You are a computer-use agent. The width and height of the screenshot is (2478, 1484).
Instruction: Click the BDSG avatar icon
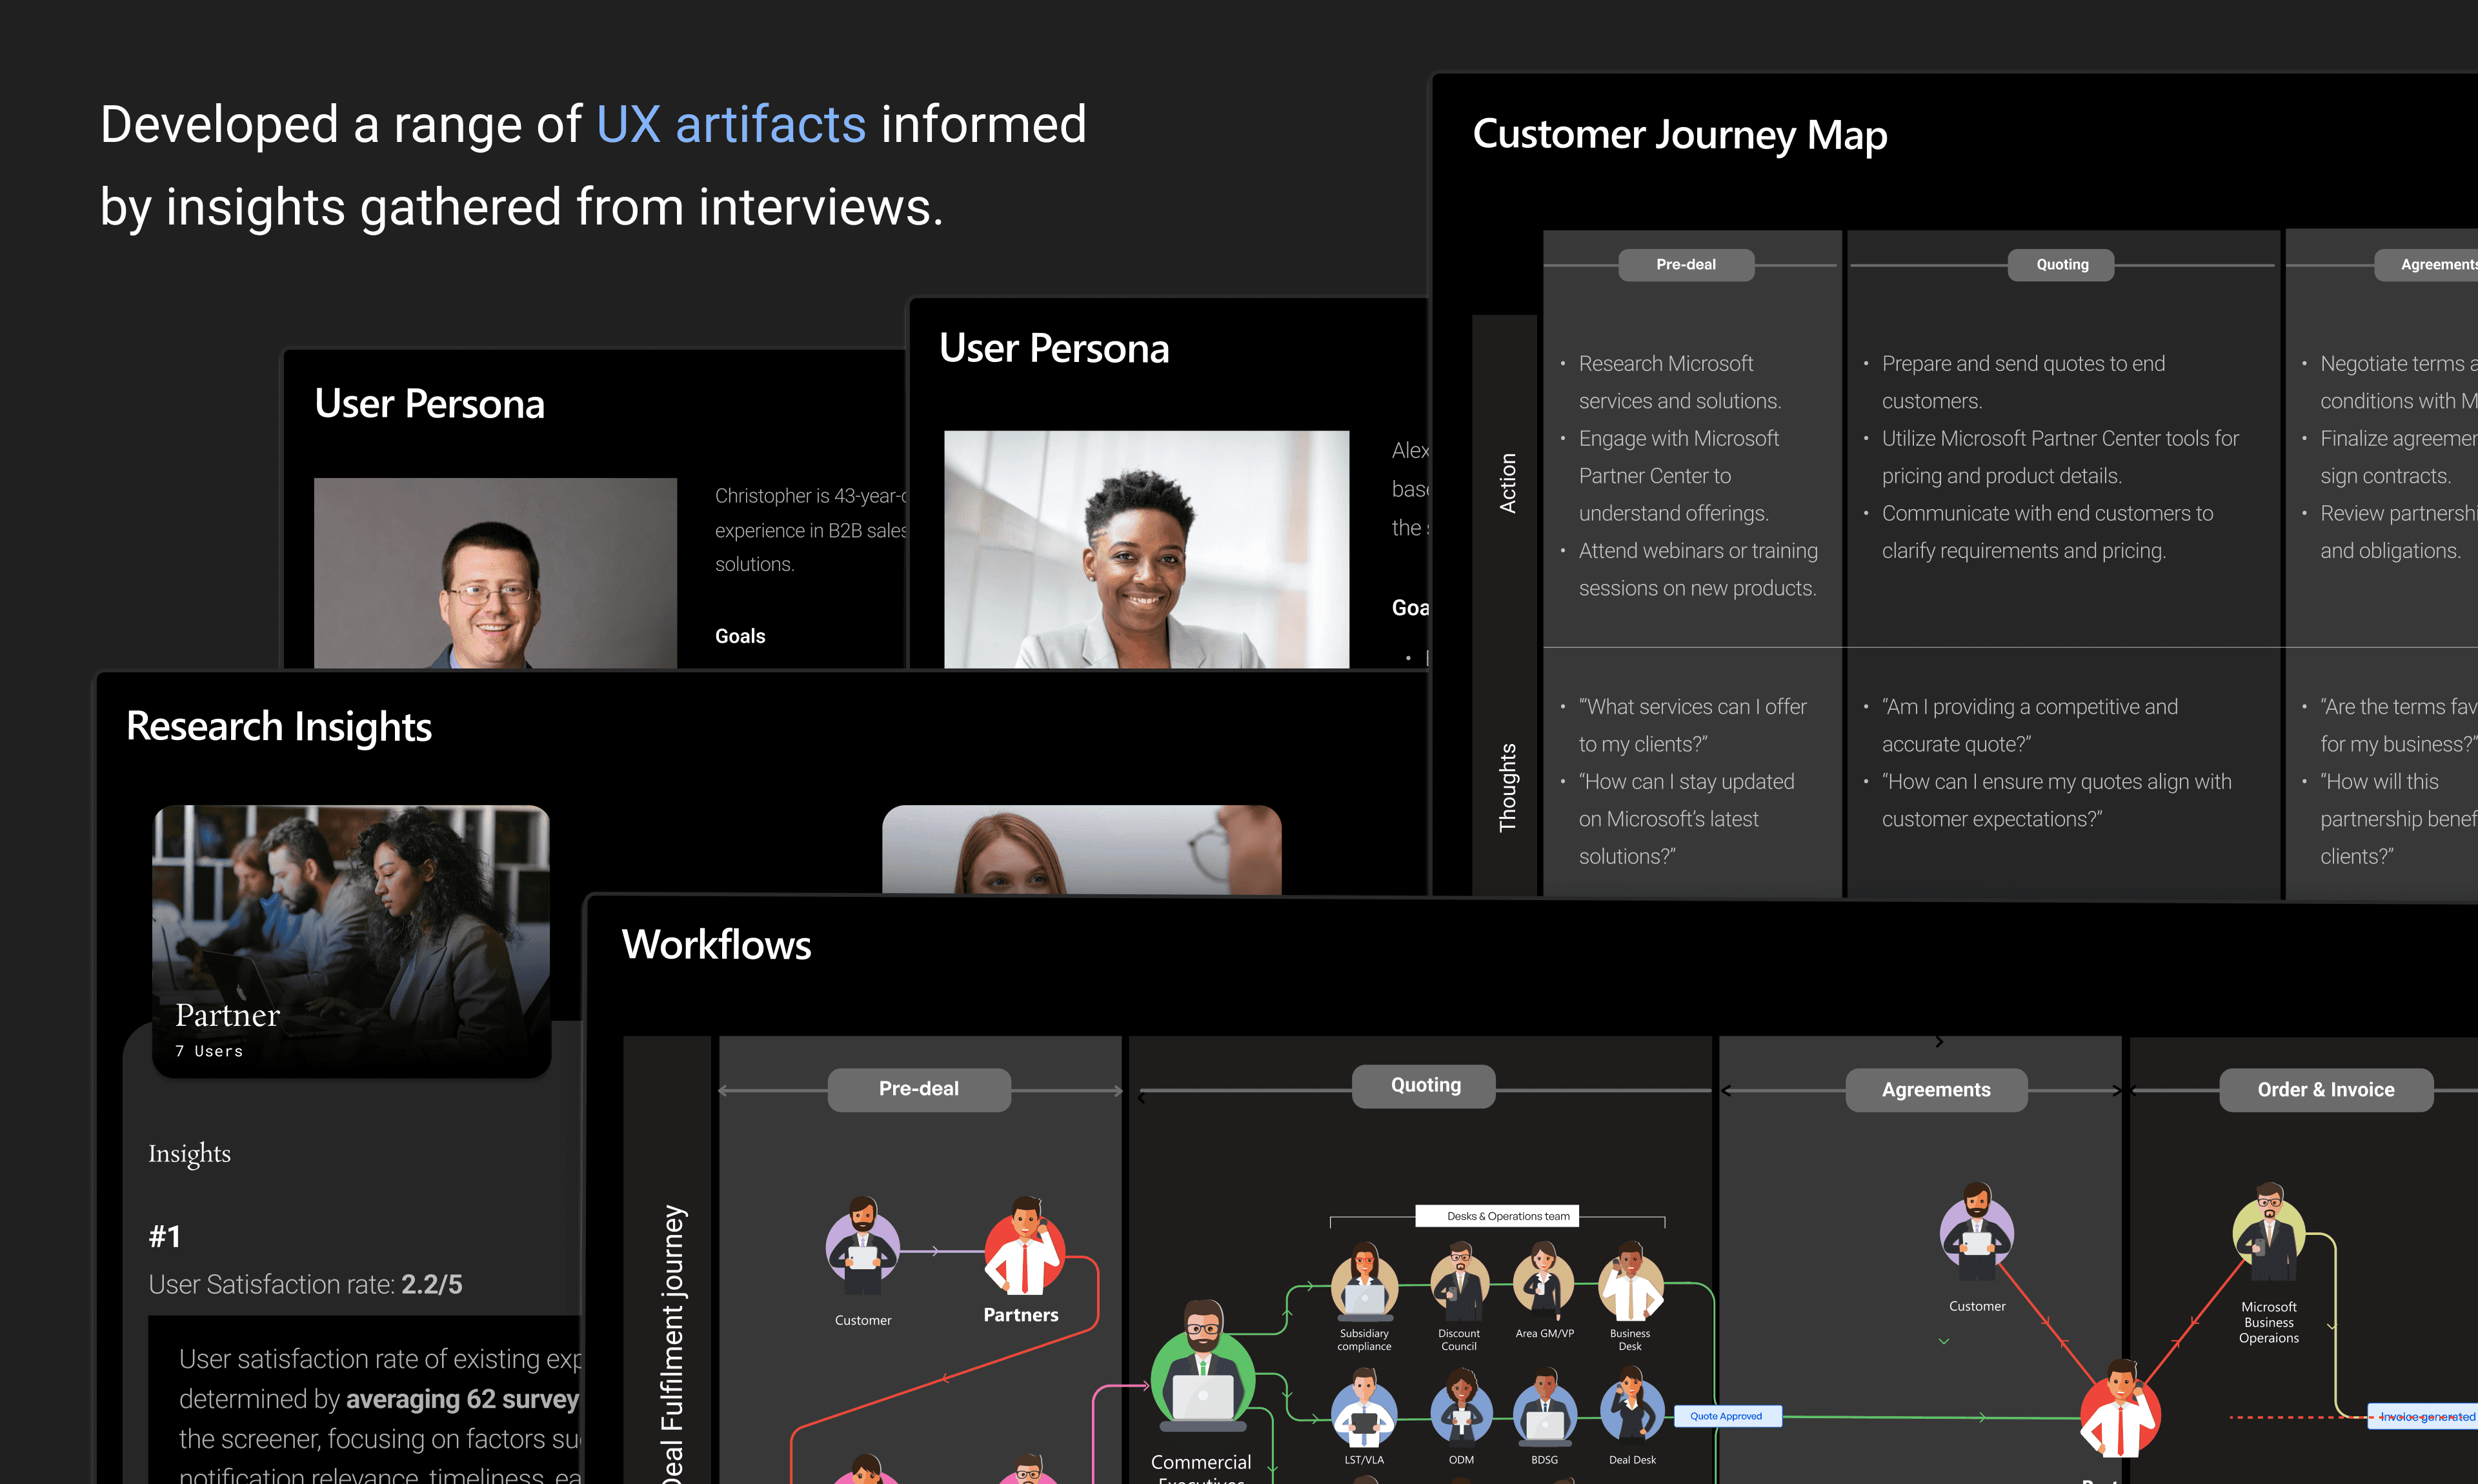[x=1545, y=1412]
